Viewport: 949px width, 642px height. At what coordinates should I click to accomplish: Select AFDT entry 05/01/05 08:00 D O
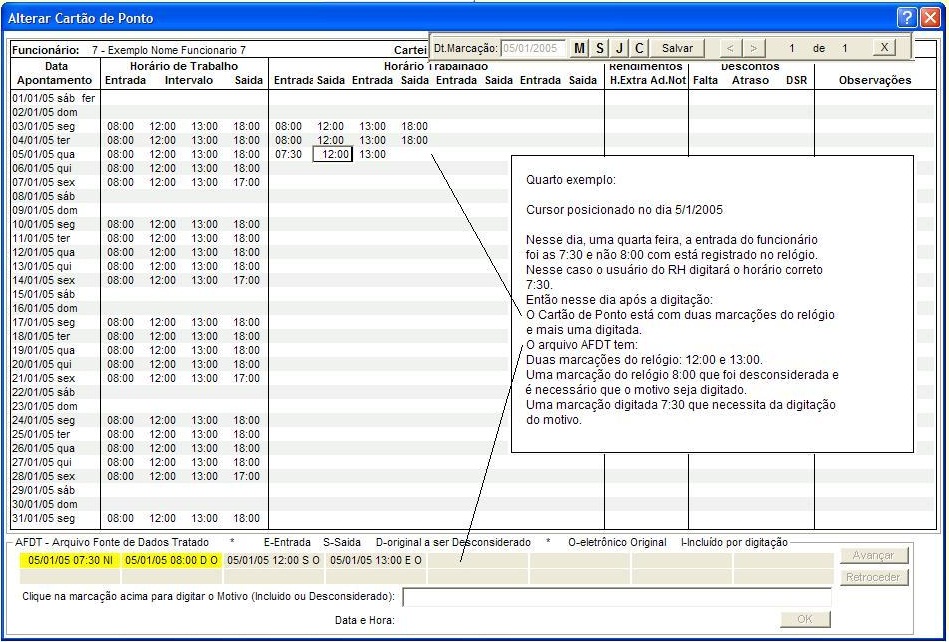(172, 560)
